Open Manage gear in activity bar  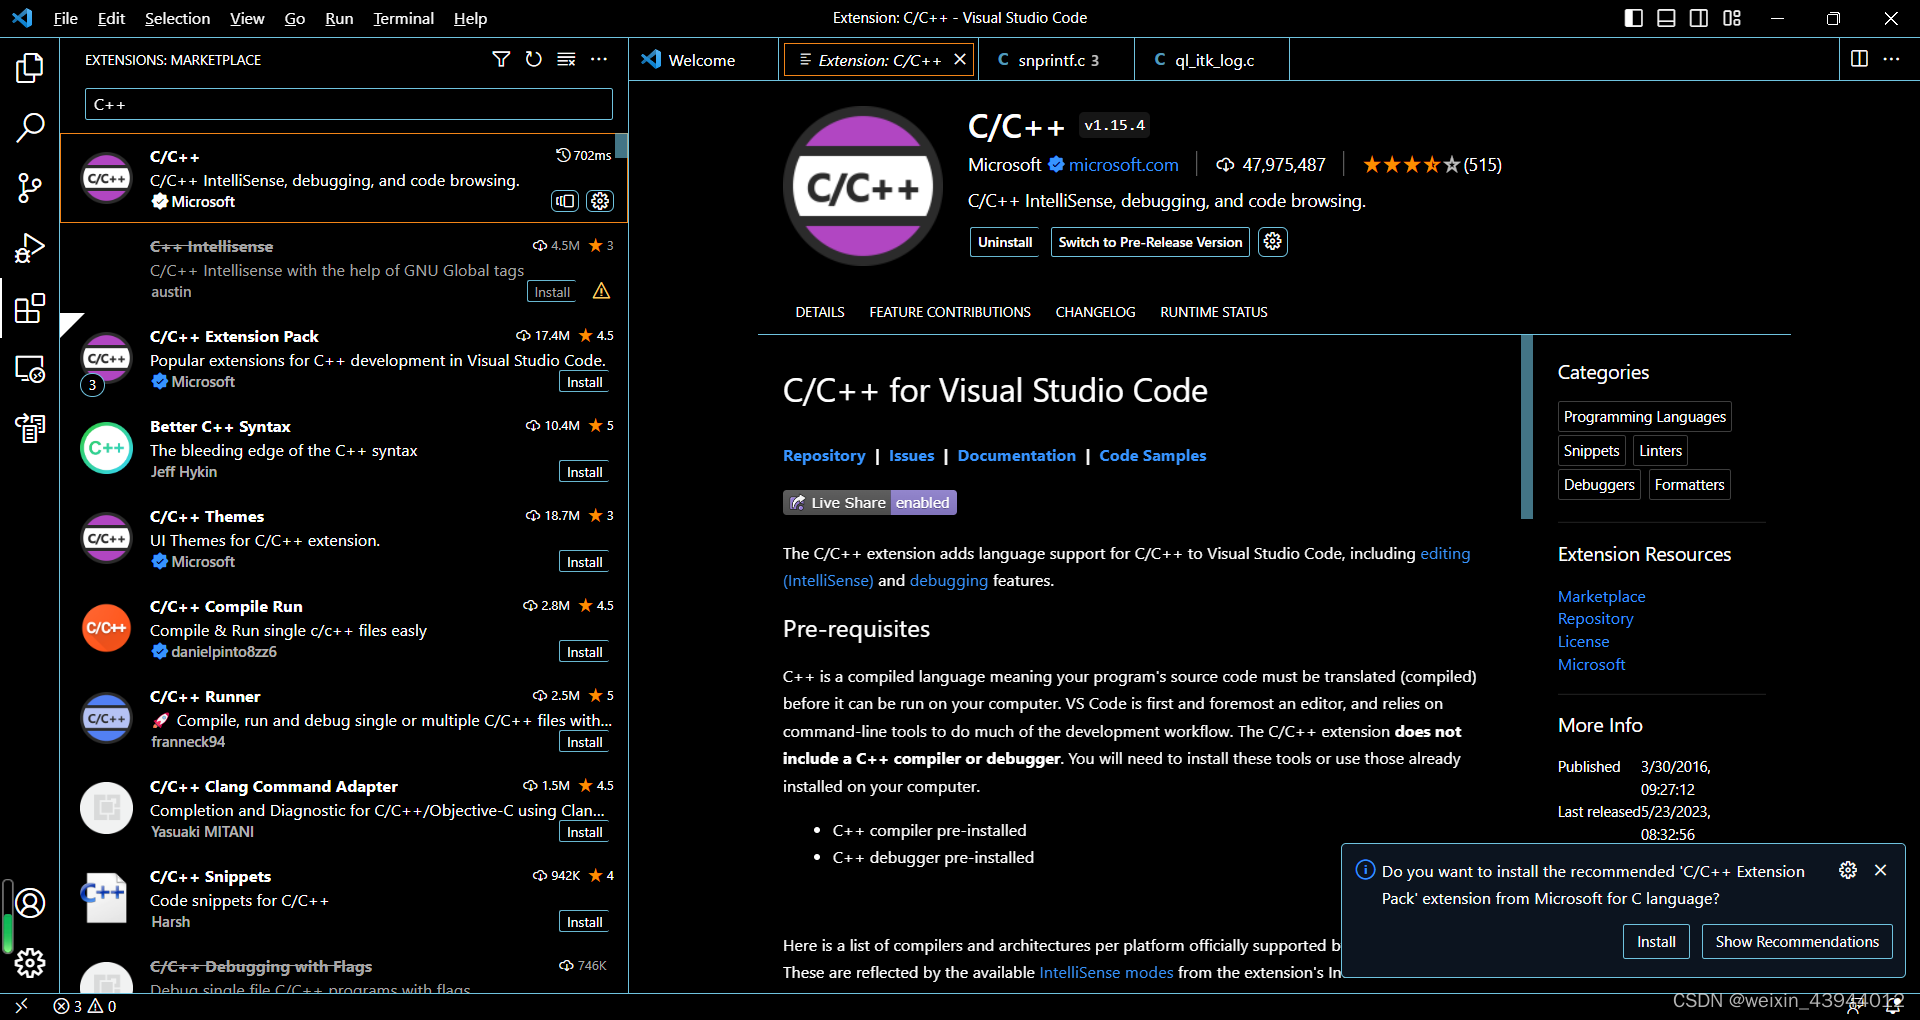[30, 963]
